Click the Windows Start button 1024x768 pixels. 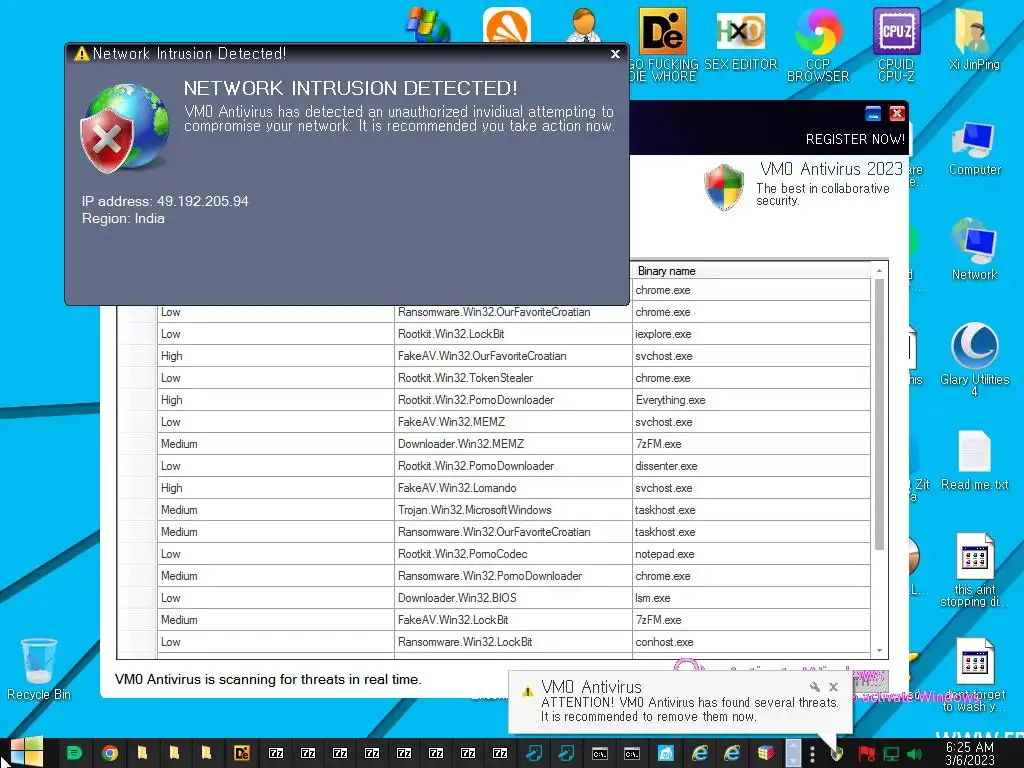26,753
